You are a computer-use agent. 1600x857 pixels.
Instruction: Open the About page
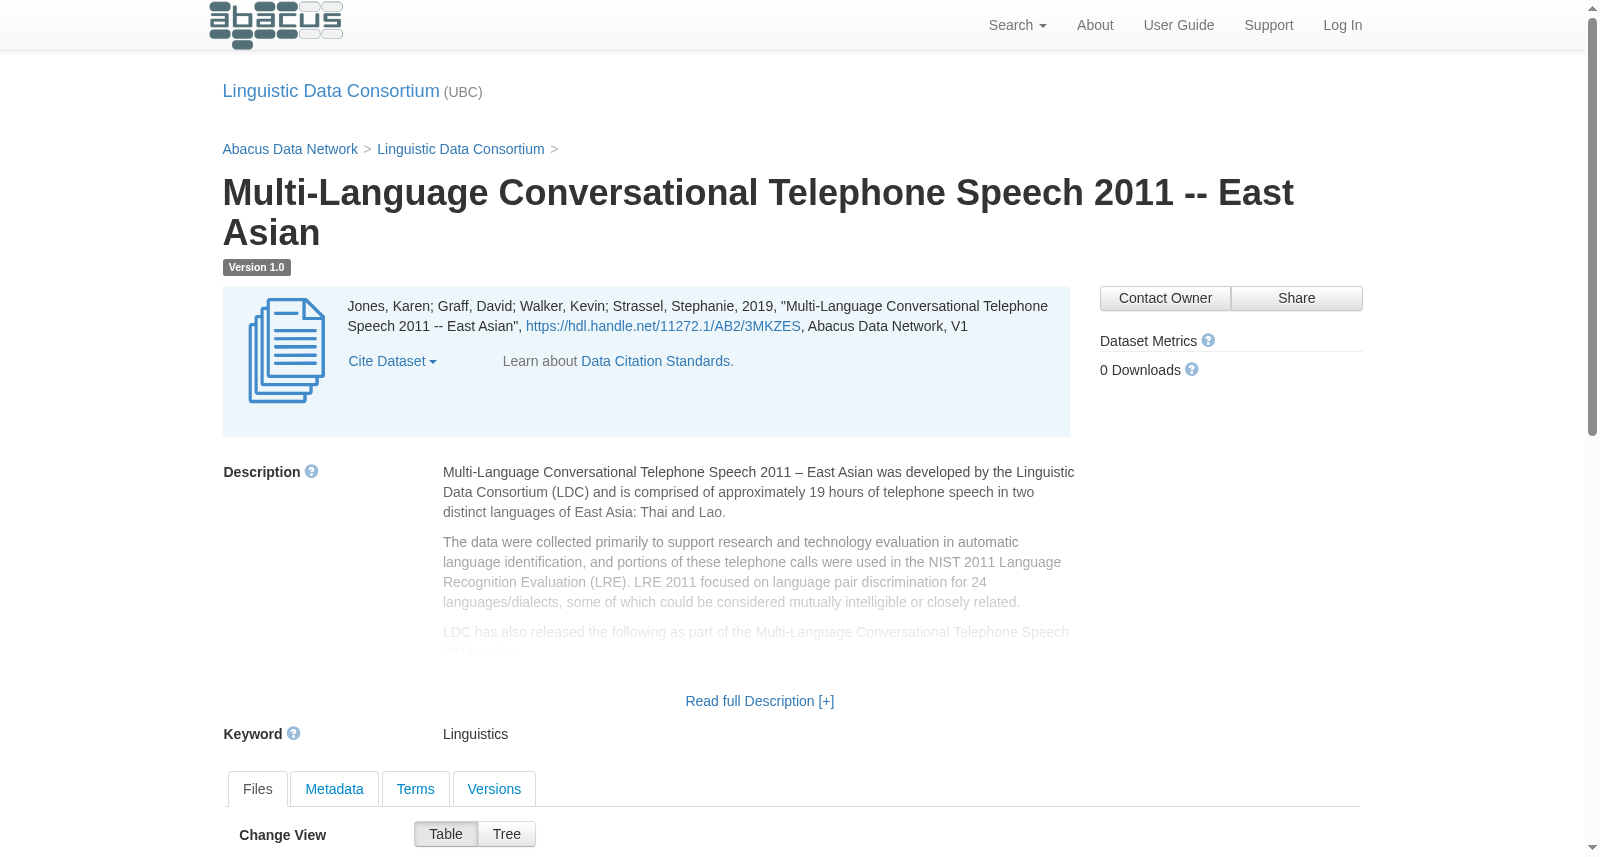[1095, 25]
